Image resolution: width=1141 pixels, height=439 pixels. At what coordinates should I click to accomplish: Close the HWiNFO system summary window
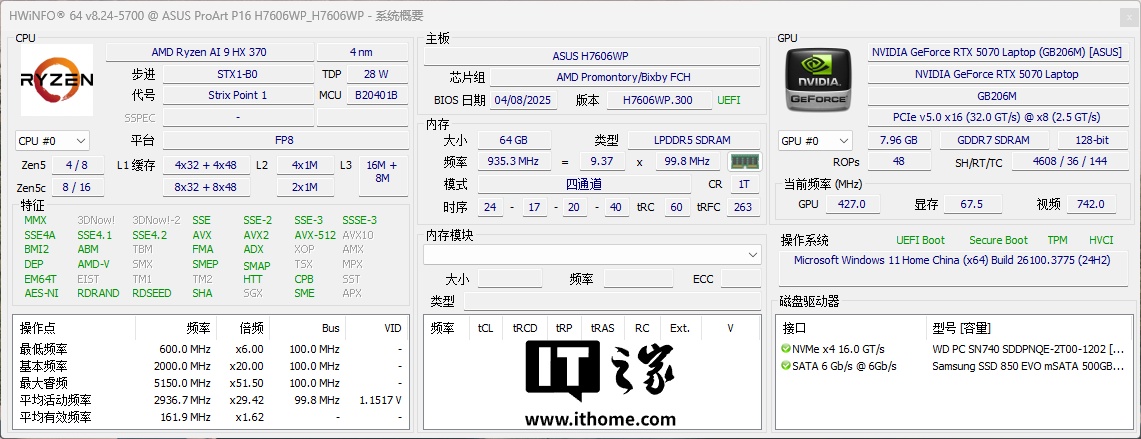(x=1118, y=15)
